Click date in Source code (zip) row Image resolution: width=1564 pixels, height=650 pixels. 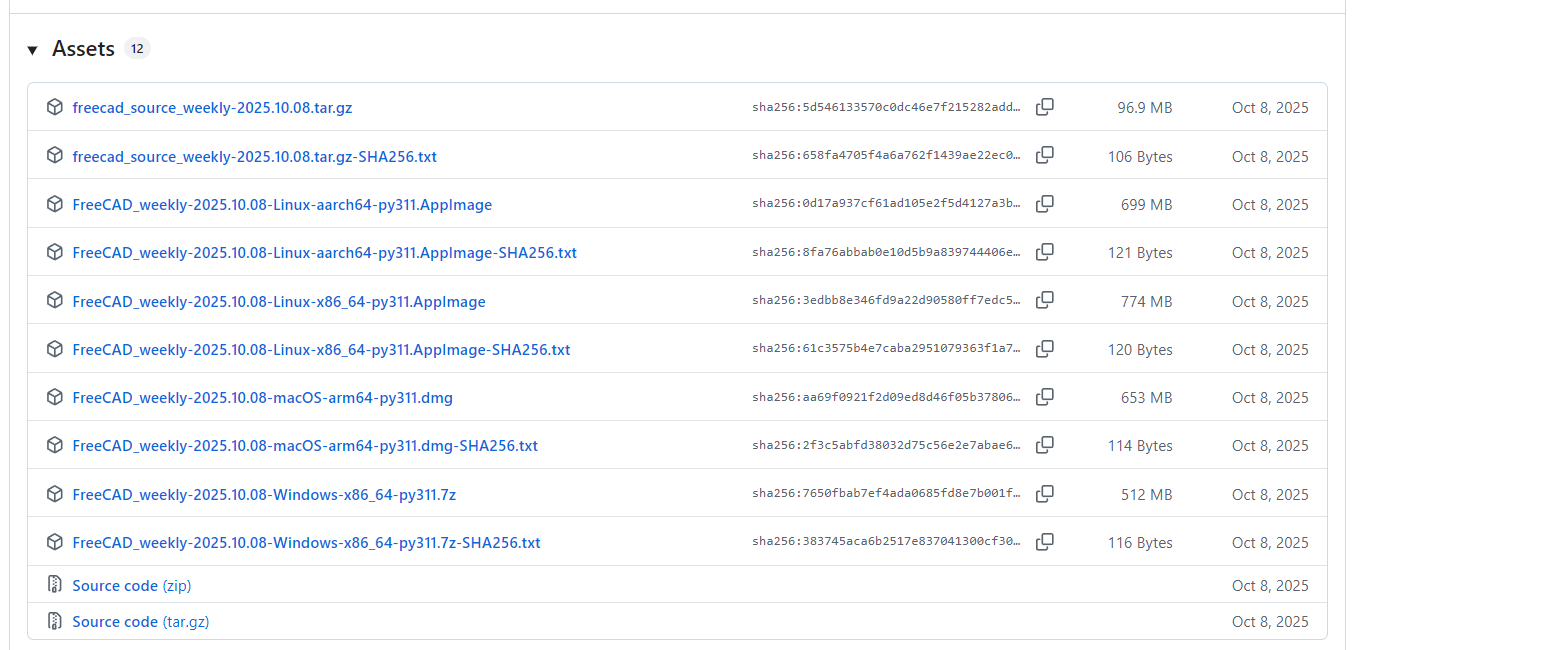(x=1270, y=586)
